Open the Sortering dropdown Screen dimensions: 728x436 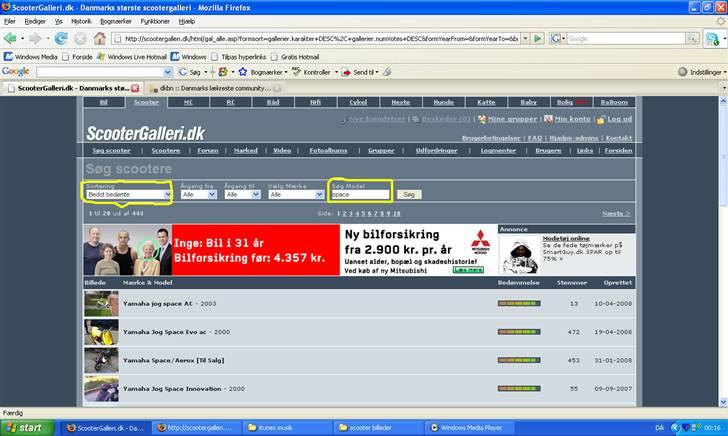[127, 194]
